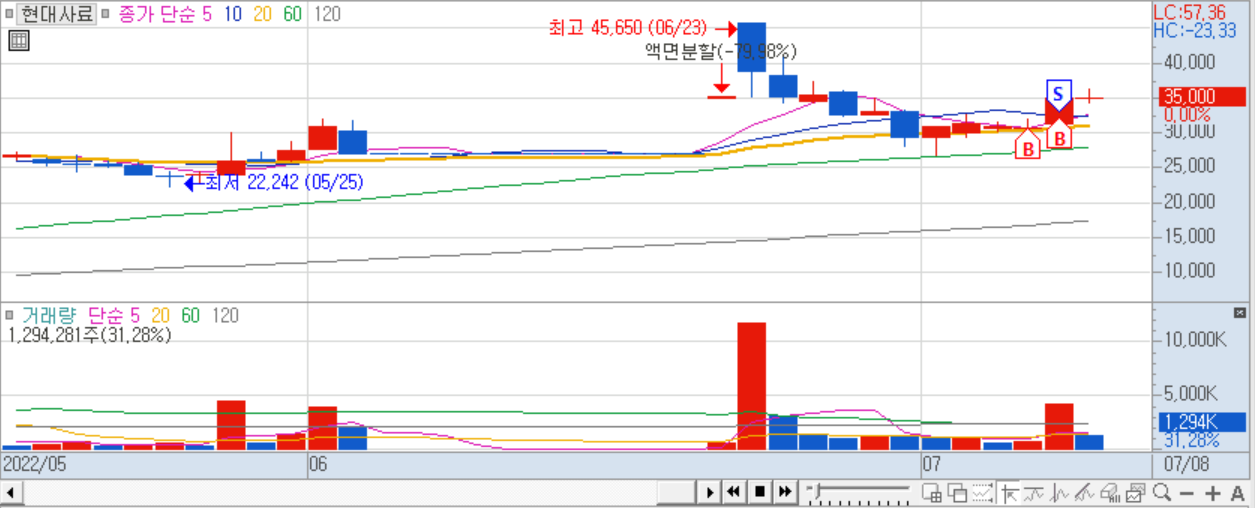The width and height of the screenshot is (1255, 508).
Task: Click the line chart indicator icon
Action: point(1059,492)
